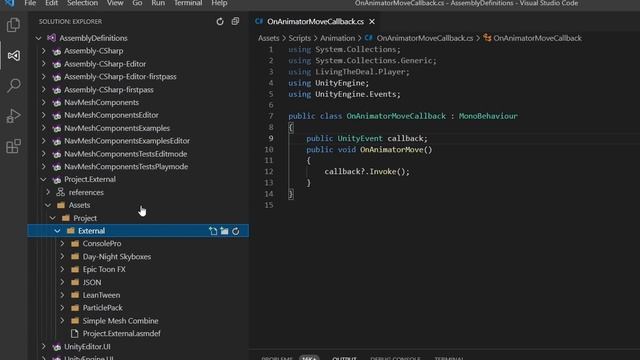The width and height of the screenshot is (640, 360).
Task: Collapse the Project folder
Action: click(x=53, y=218)
